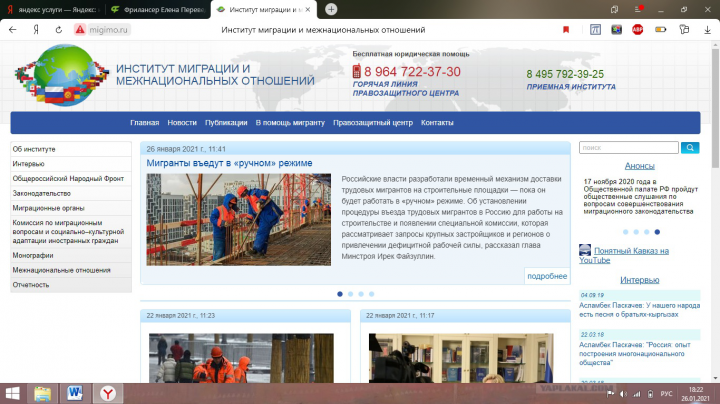Image resolution: width=720 pixels, height=404 pixels.
Task: Select fourth dot of news slider
Action: [x=371, y=294]
